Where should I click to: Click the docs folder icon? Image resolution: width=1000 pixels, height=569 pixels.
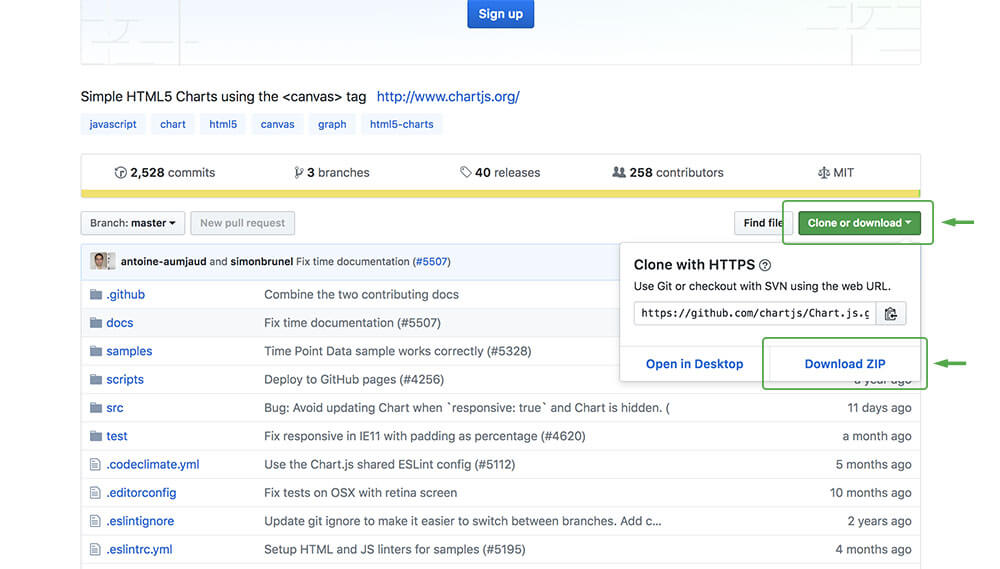[x=96, y=323]
